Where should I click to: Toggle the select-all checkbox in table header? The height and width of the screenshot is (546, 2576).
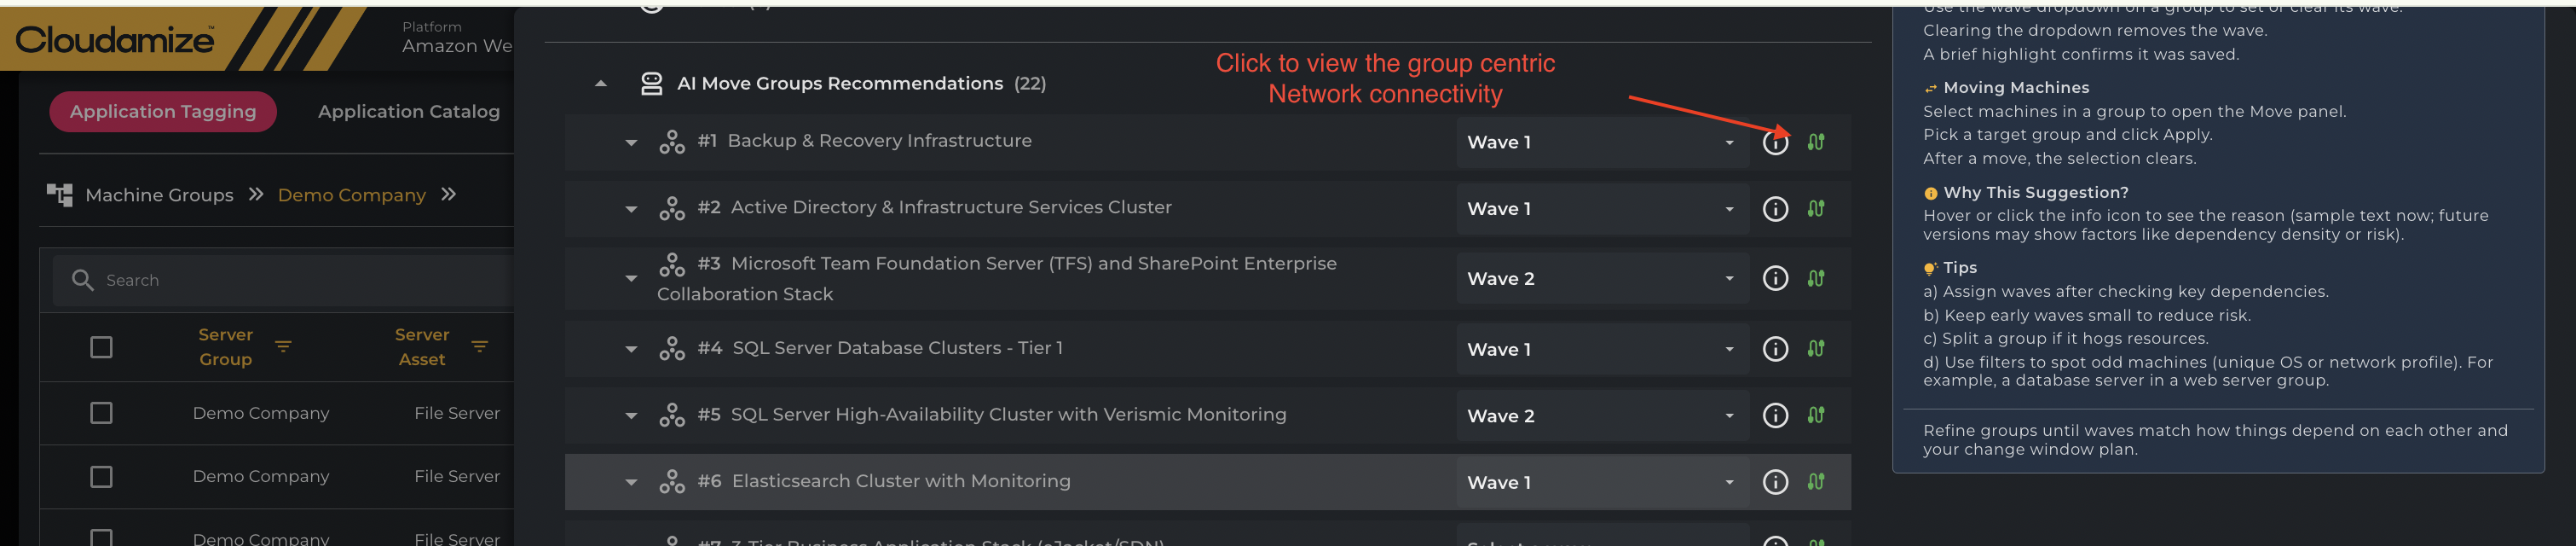pos(101,347)
